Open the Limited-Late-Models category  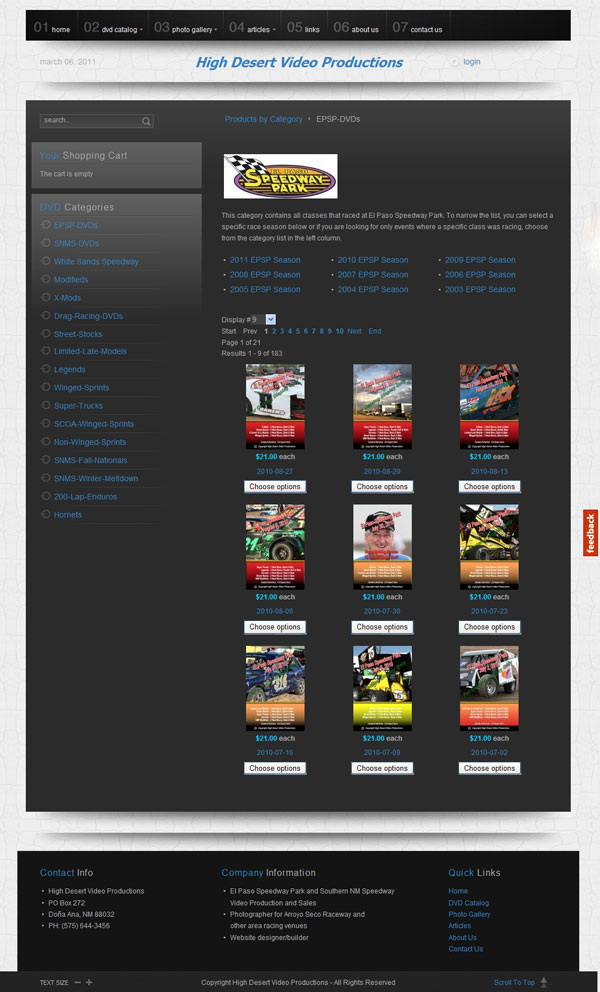tap(90, 351)
